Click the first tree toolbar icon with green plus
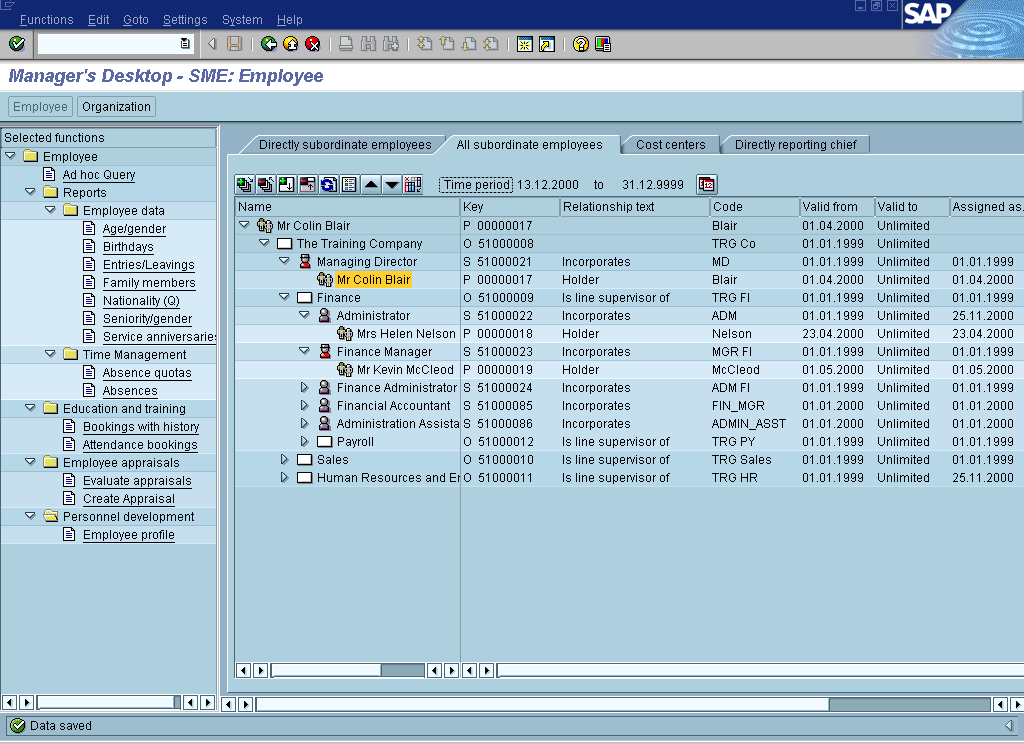The width and height of the screenshot is (1024, 744). [245, 185]
